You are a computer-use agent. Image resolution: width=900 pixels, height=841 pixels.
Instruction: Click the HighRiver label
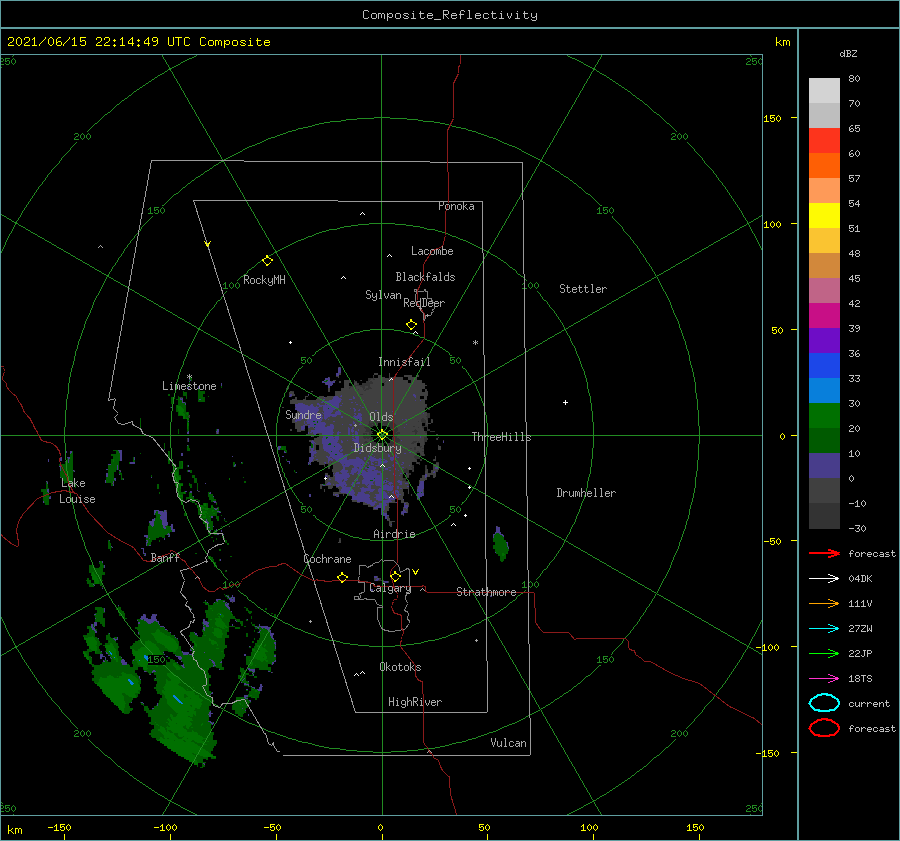(415, 702)
